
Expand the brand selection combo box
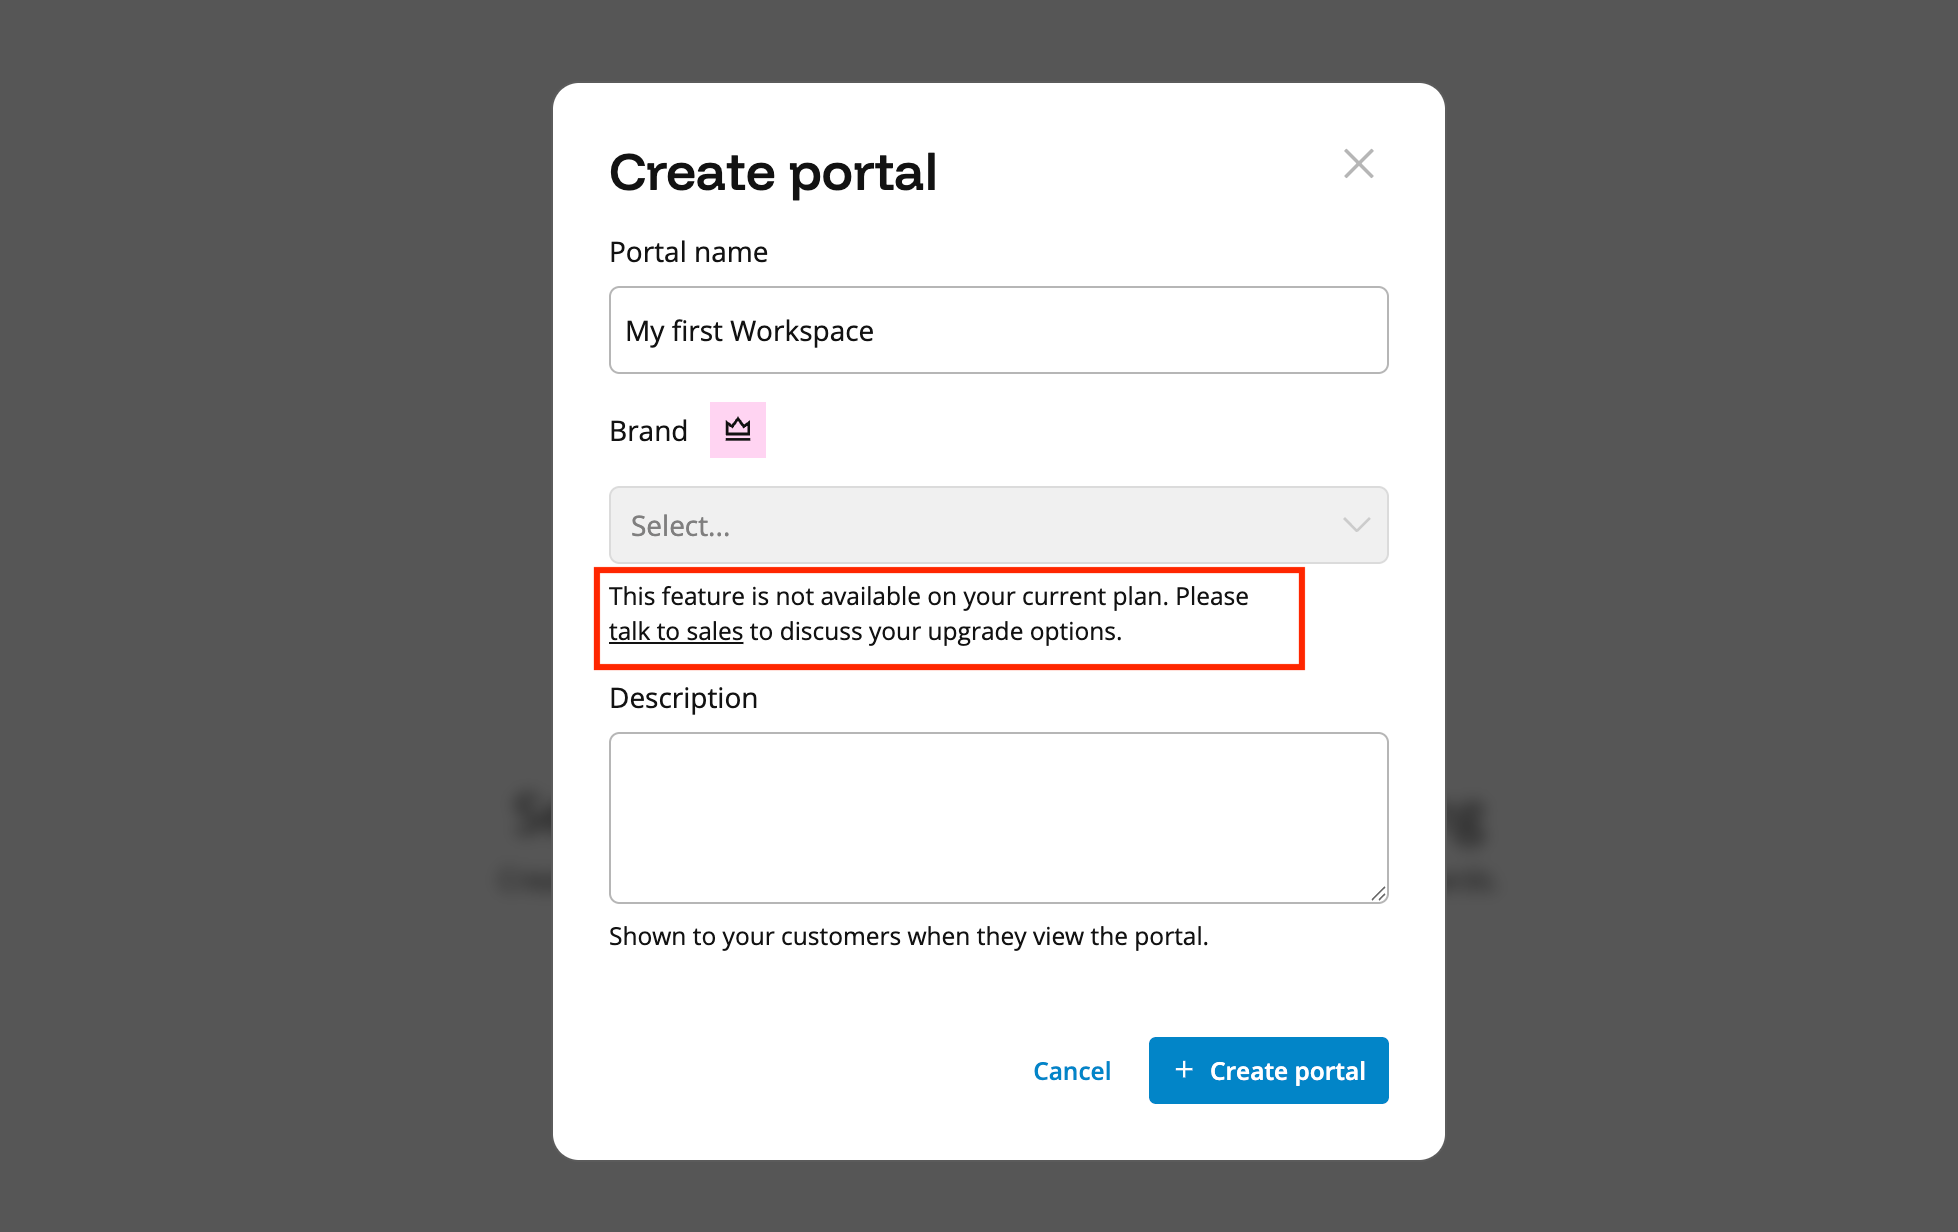point(997,525)
